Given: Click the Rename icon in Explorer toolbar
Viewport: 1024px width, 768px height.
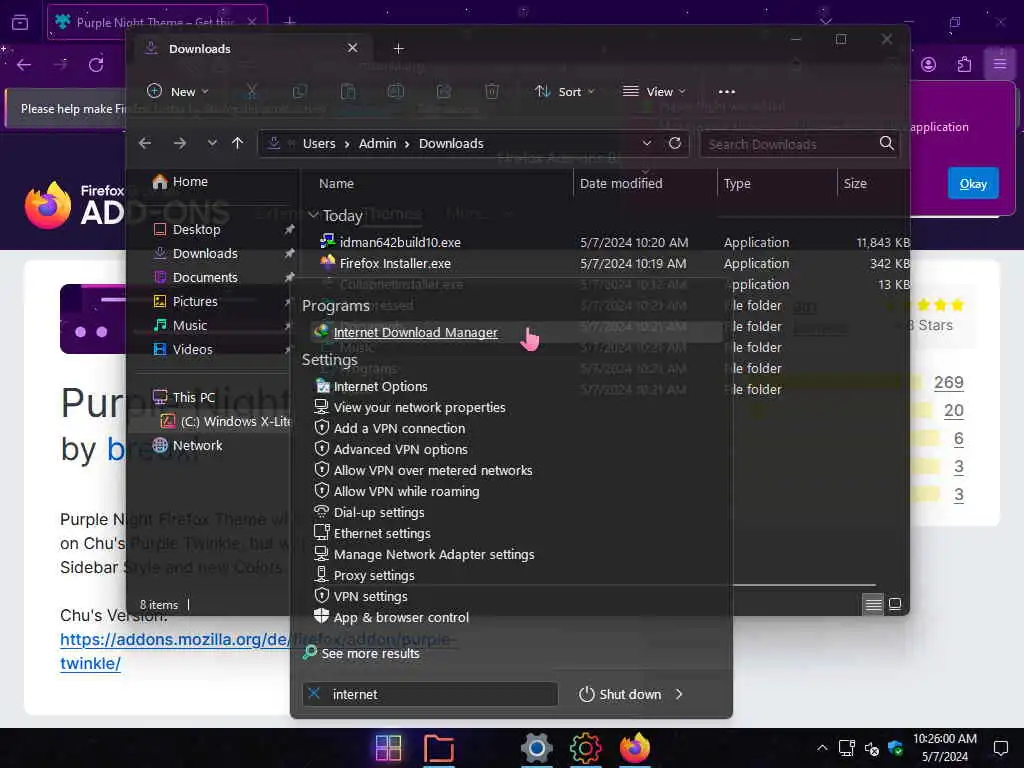Looking at the screenshot, I should (x=396, y=91).
